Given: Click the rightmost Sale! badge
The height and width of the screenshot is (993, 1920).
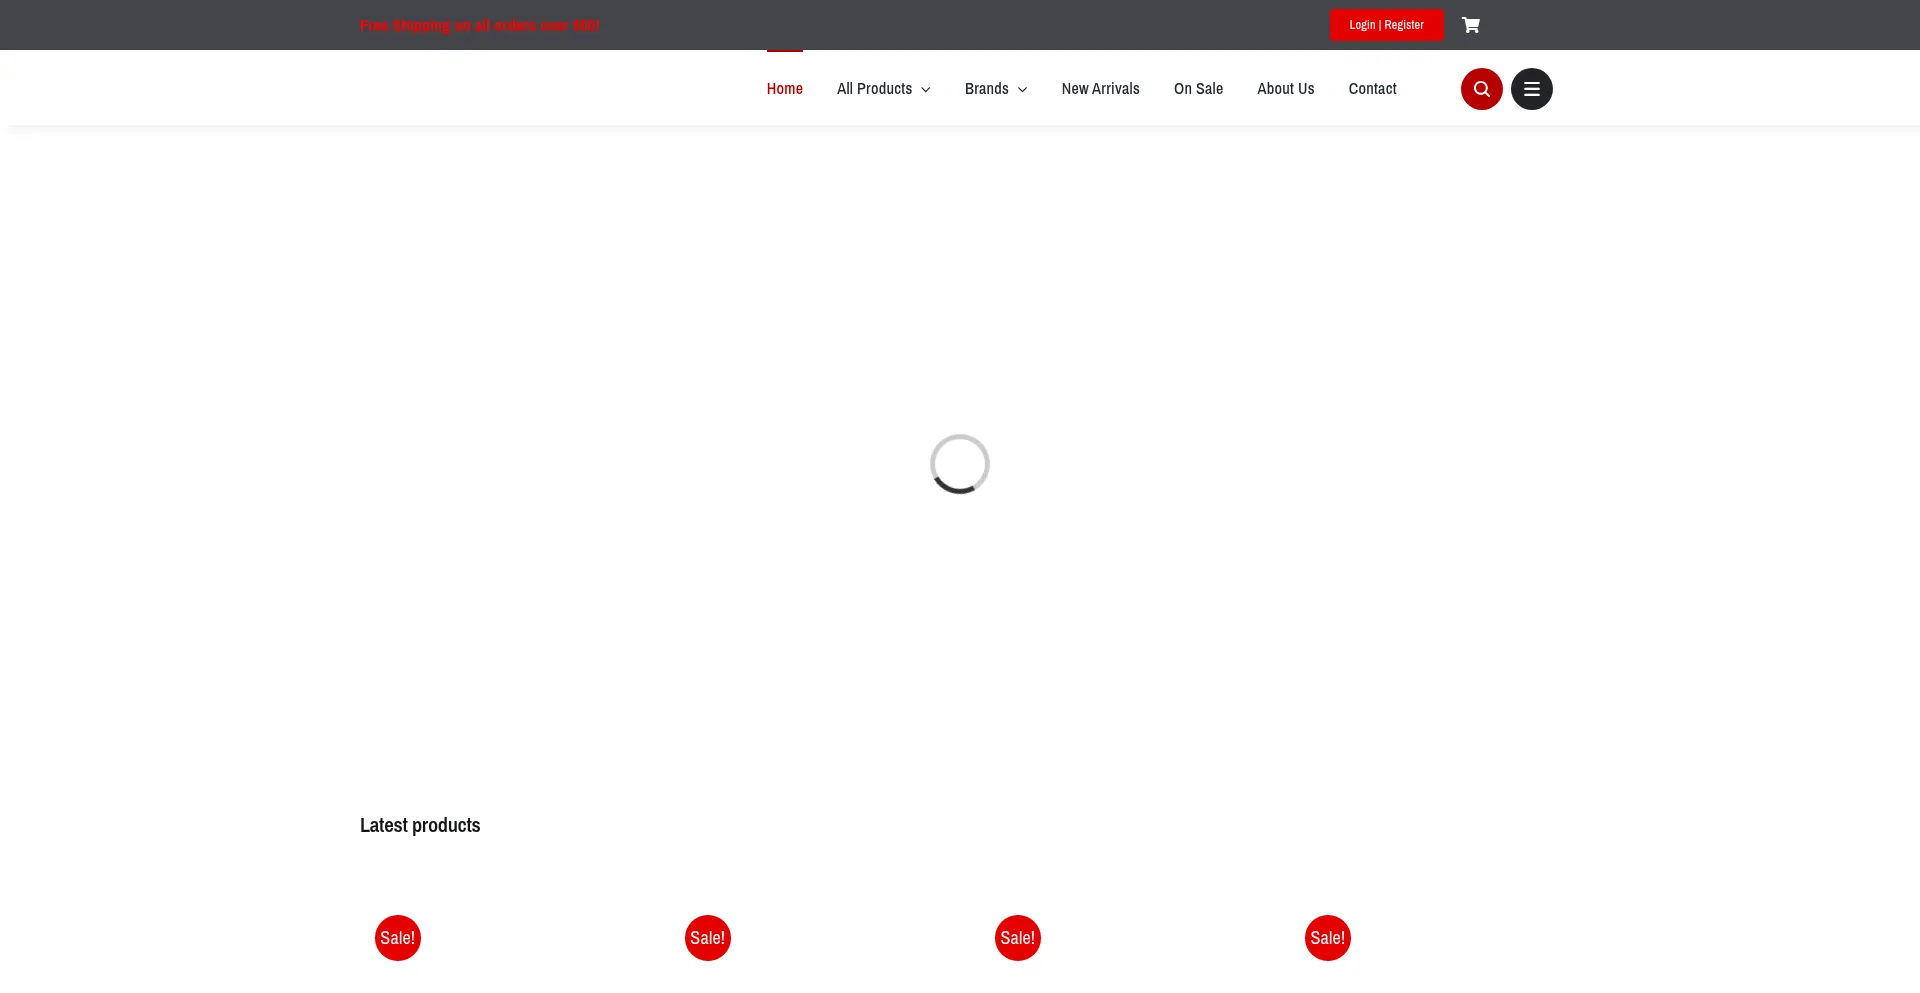Looking at the screenshot, I should (x=1328, y=938).
